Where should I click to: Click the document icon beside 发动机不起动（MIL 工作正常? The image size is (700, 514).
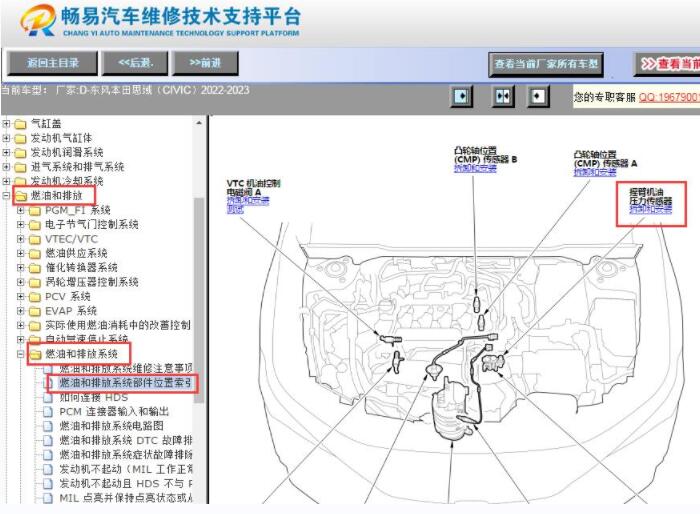click(x=48, y=469)
